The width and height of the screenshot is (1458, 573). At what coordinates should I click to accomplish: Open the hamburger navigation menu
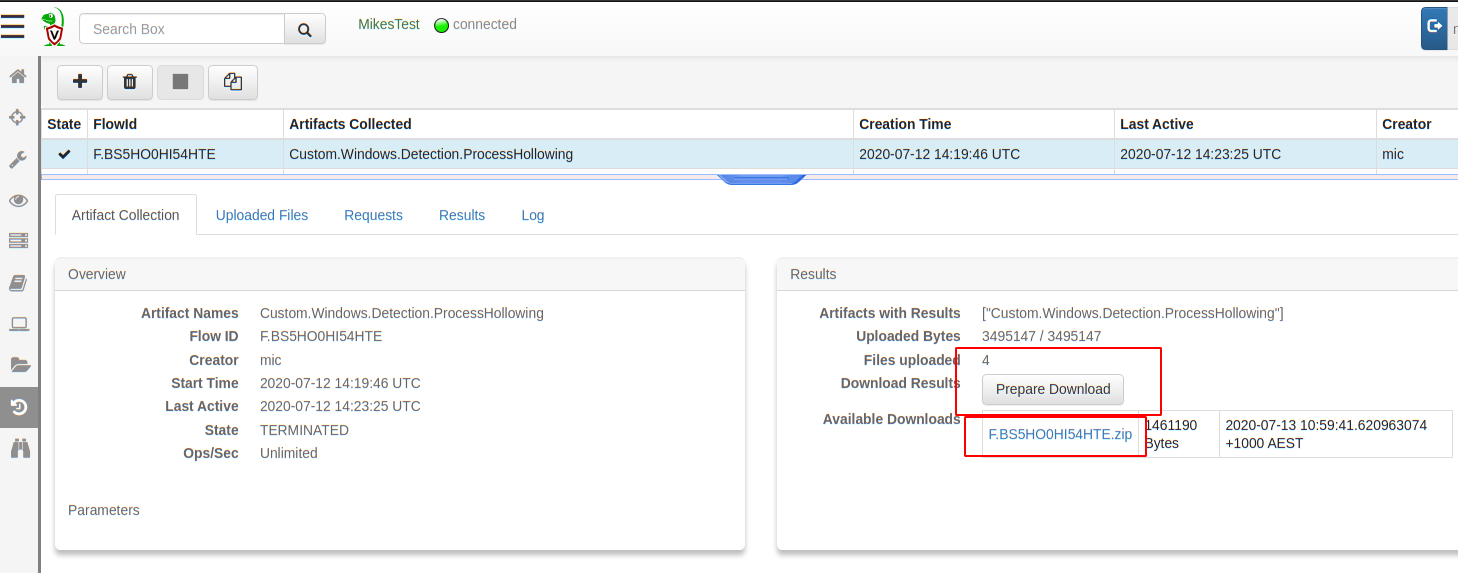13,27
